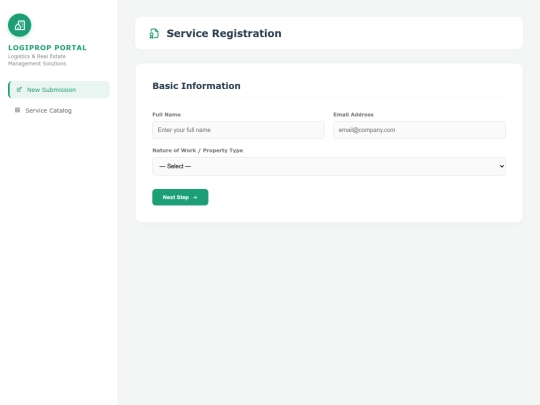This screenshot has width=540, height=405.
Task: Click the Service Registration header document icon
Action: [154, 33]
